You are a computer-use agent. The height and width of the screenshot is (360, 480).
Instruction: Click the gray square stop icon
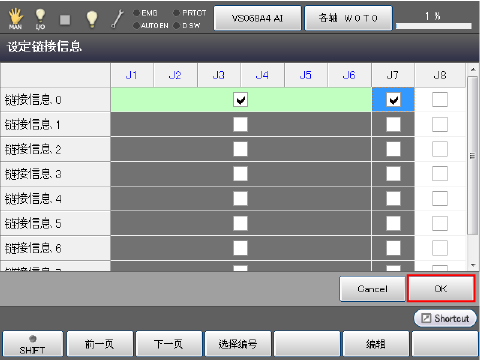pos(65,20)
